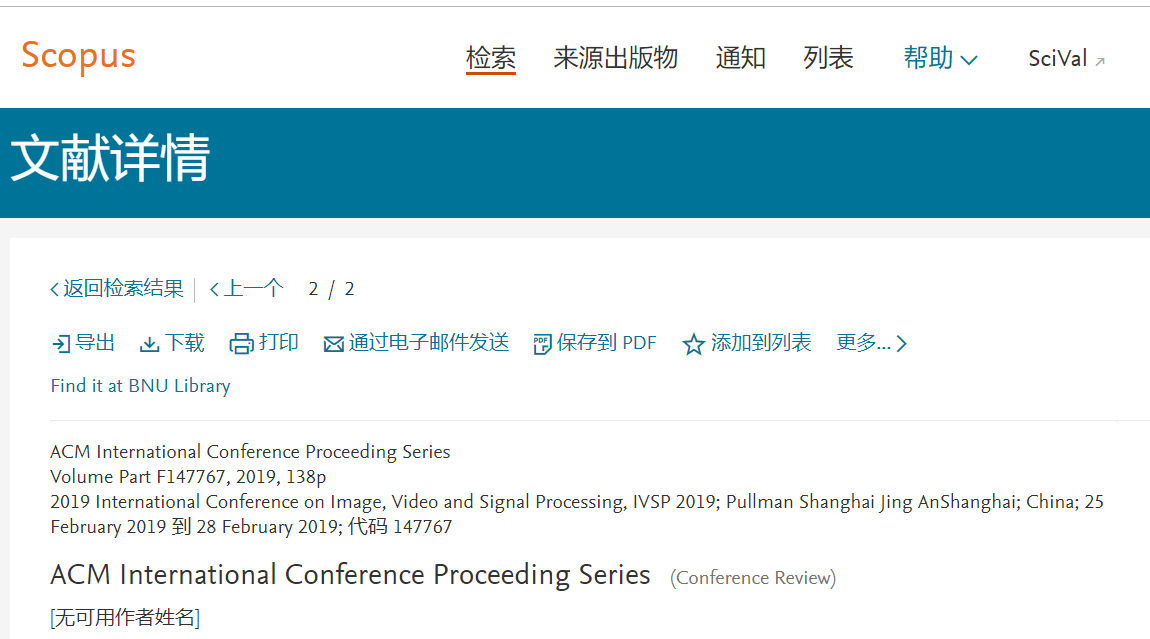Click the 打印 printer icon

(x=241, y=343)
